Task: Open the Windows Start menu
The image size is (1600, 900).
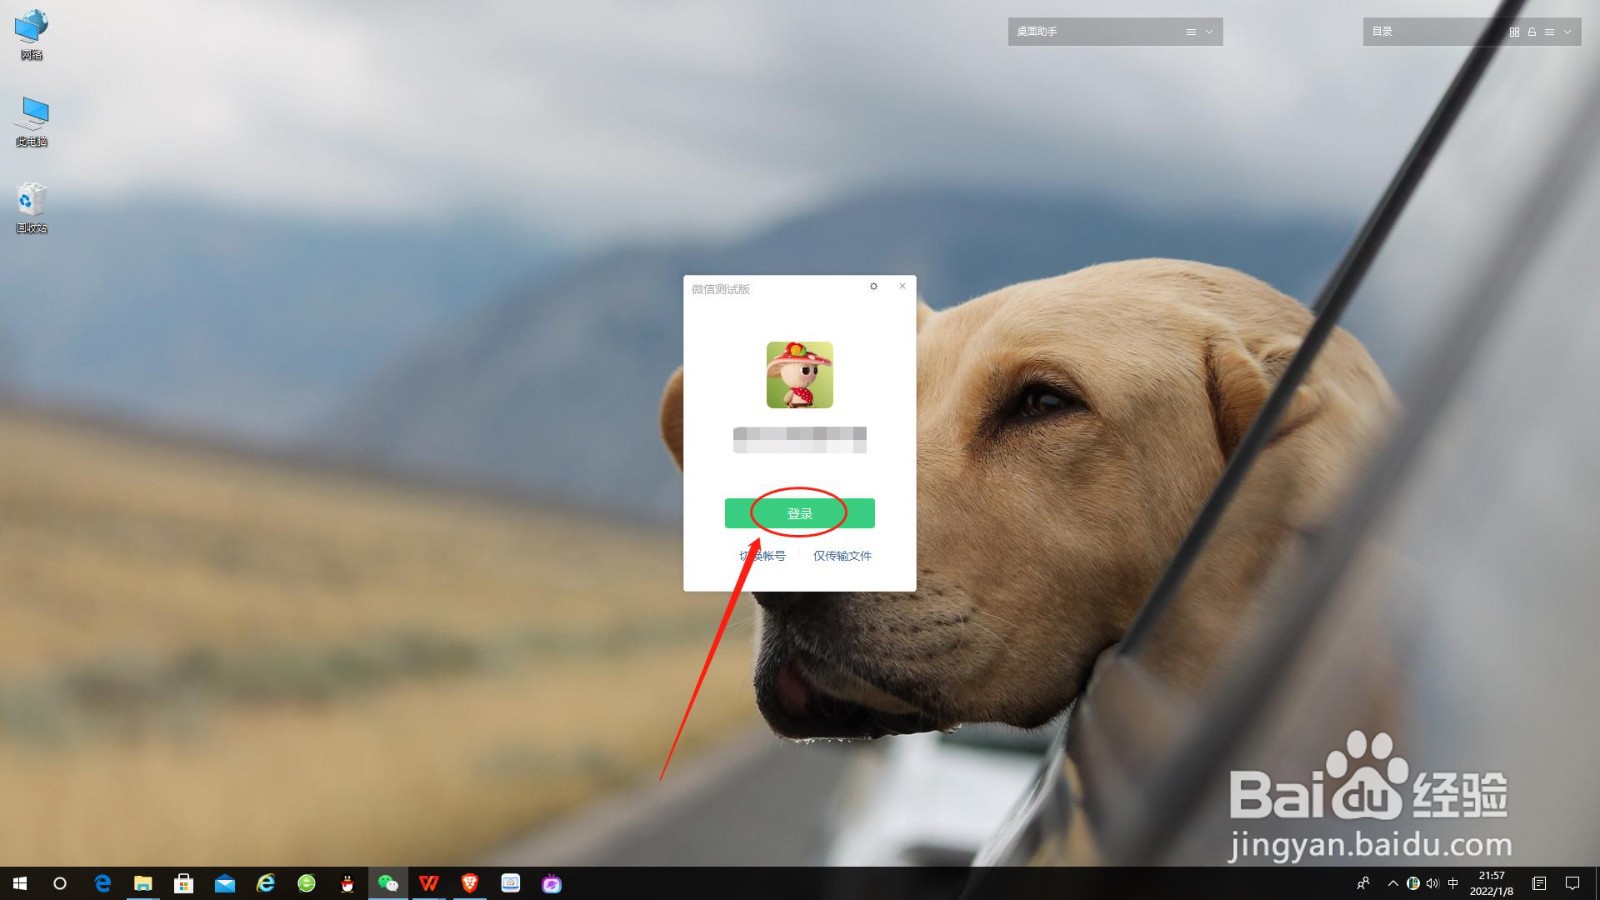Action: [x=20, y=883]
